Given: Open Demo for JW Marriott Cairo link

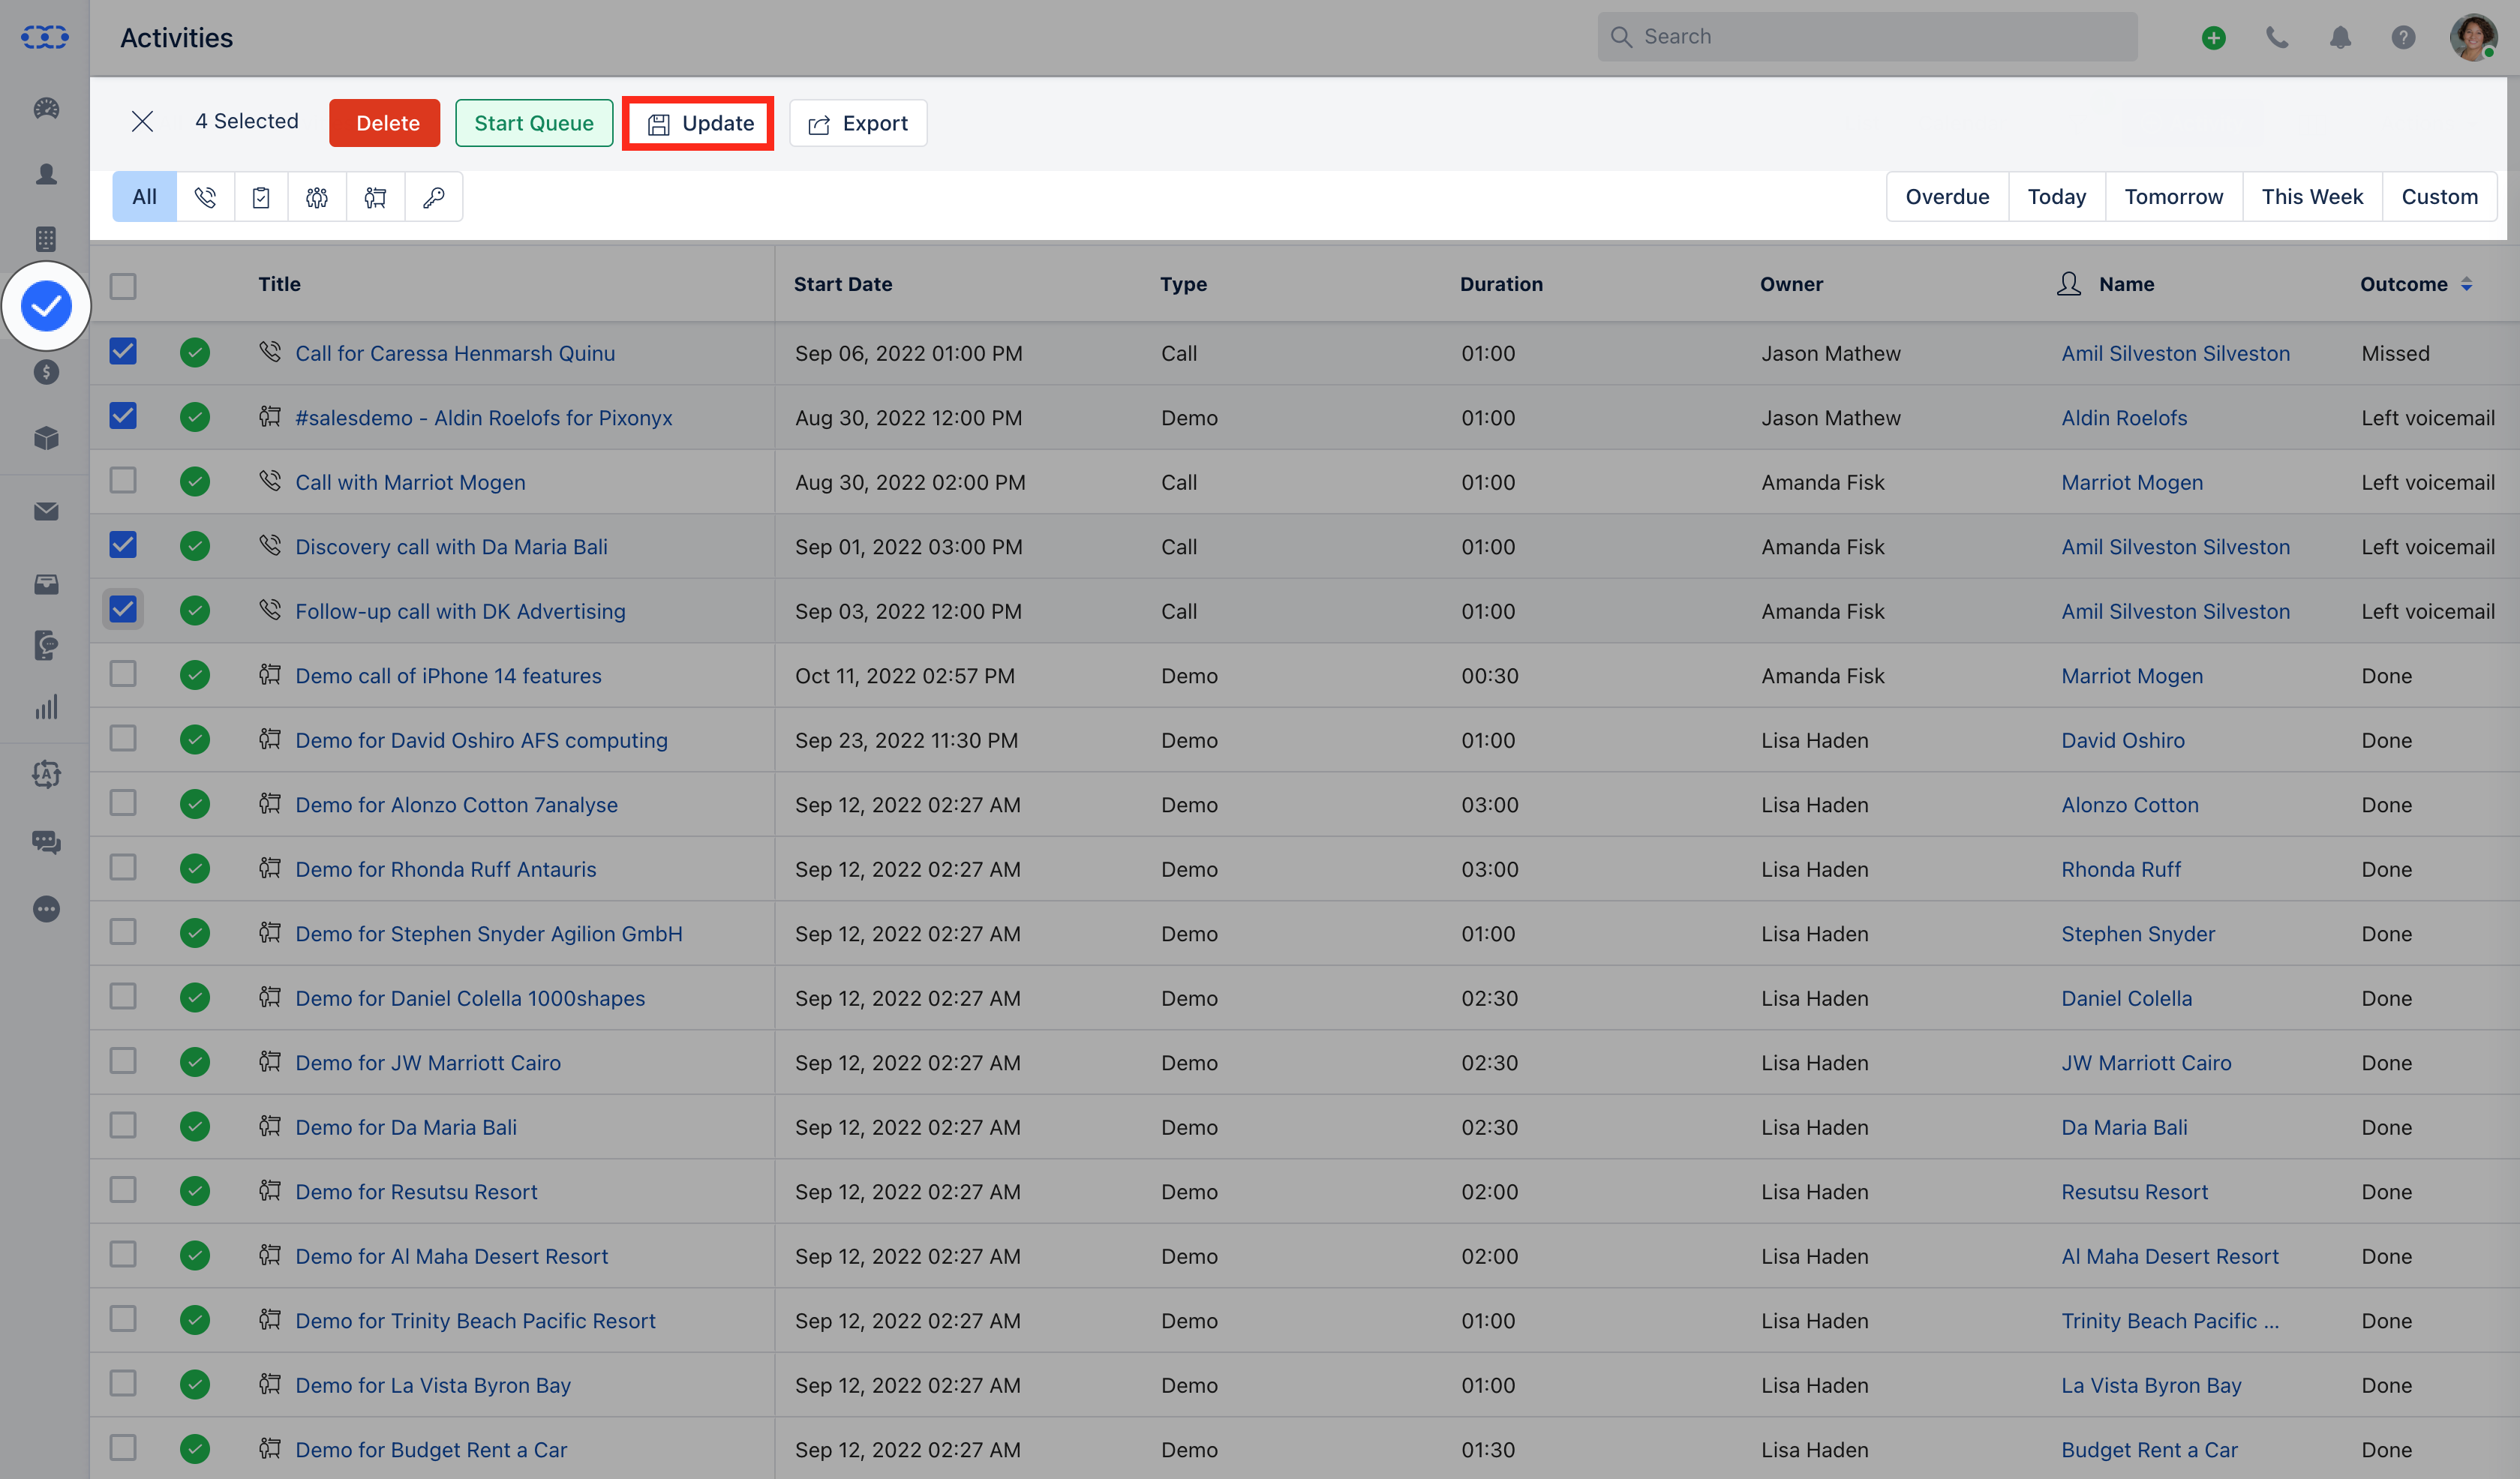Looking at the screenshot, I should coord(428,1063).
